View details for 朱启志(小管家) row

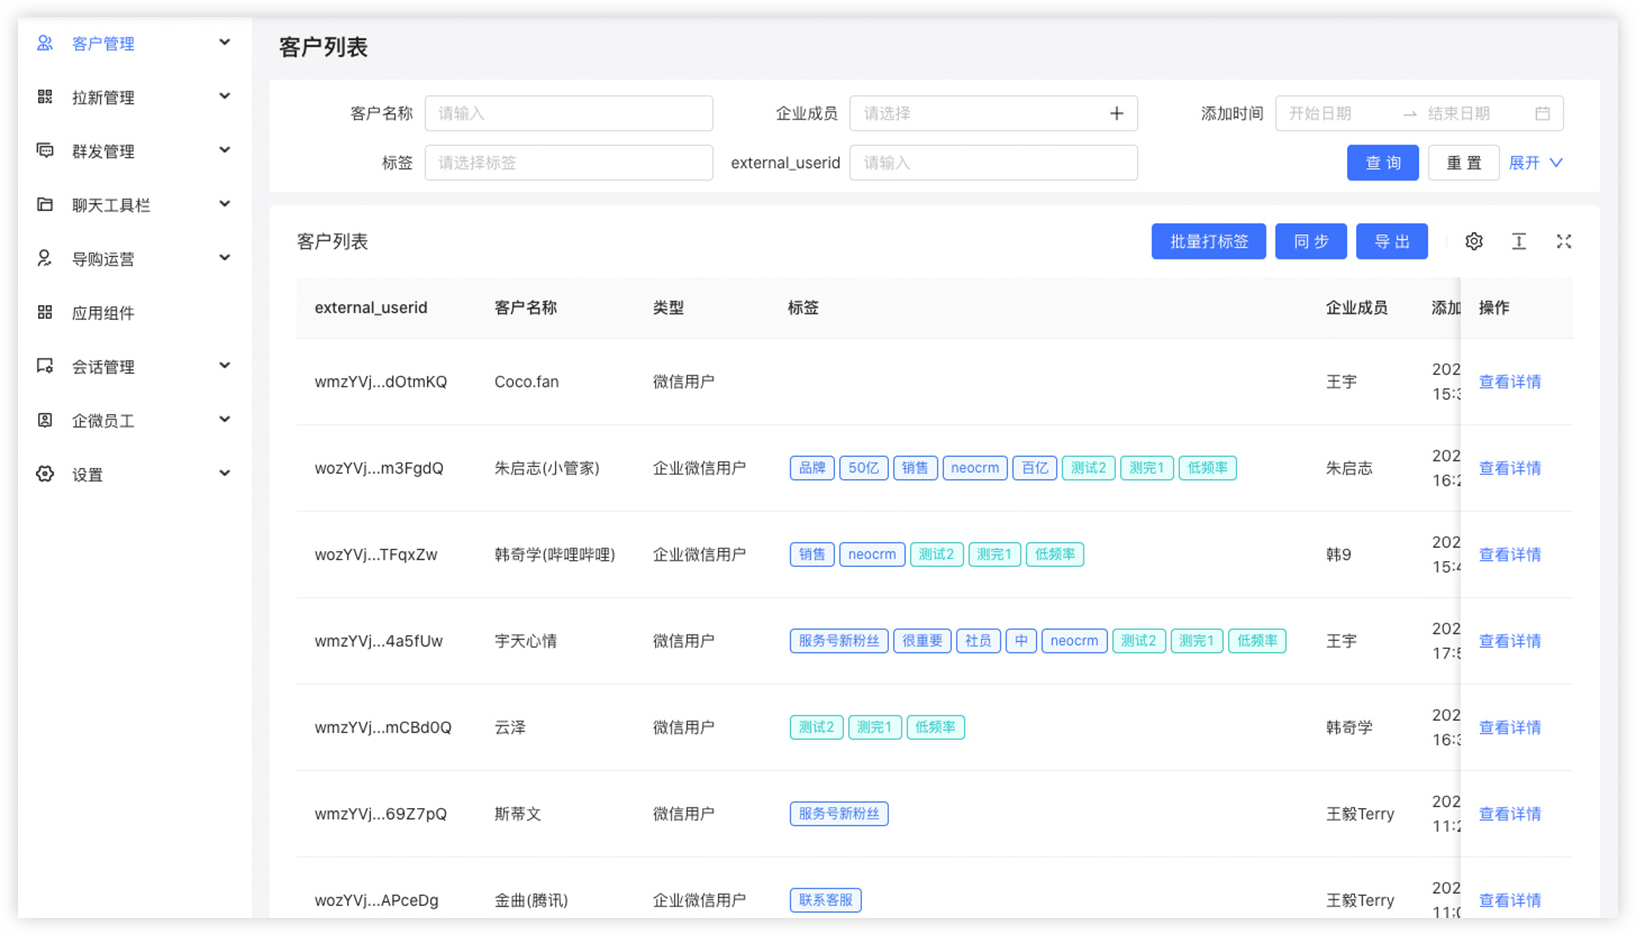point(1510,468)
